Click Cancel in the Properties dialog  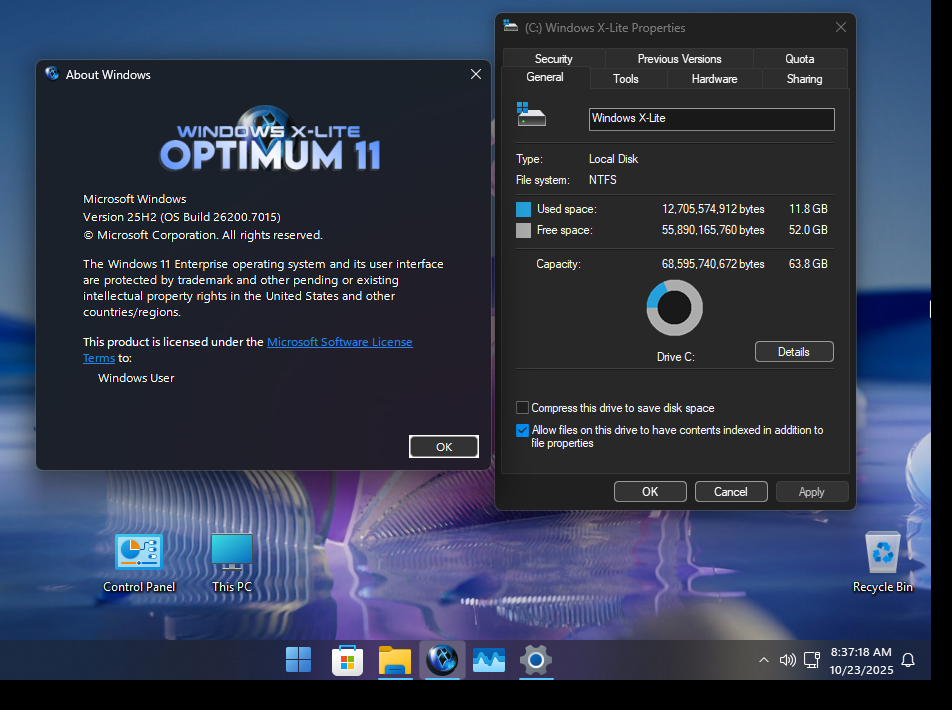pos(731,491)
